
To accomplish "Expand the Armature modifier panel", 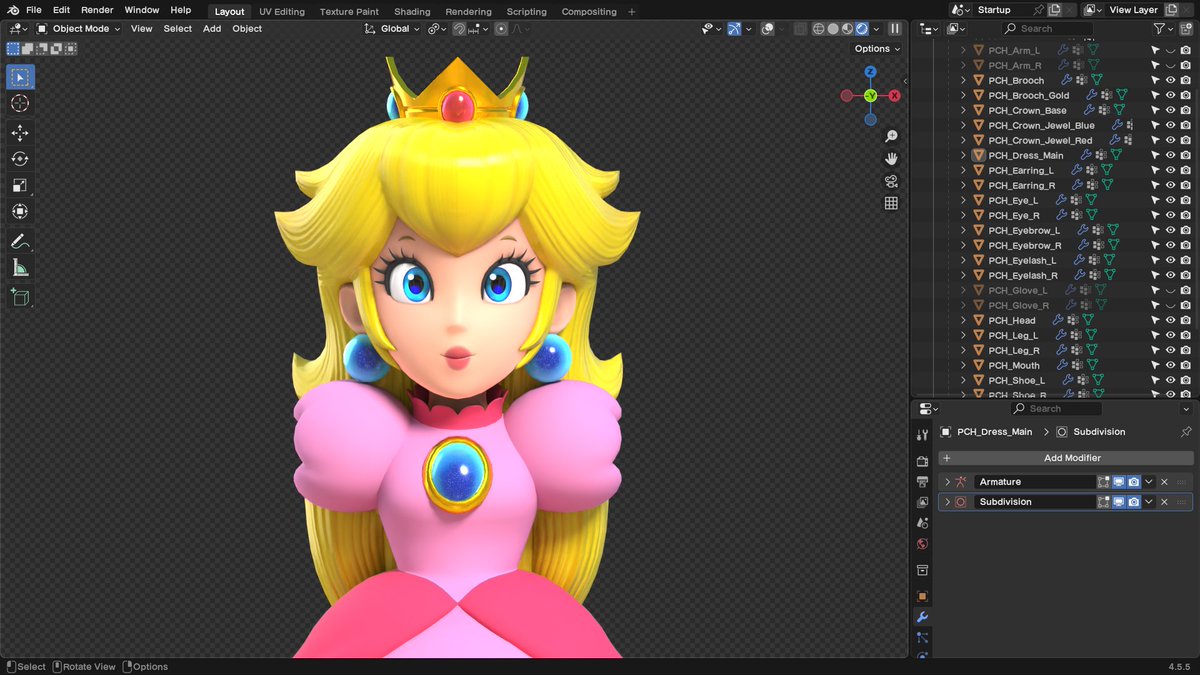I will pos(947,482).
